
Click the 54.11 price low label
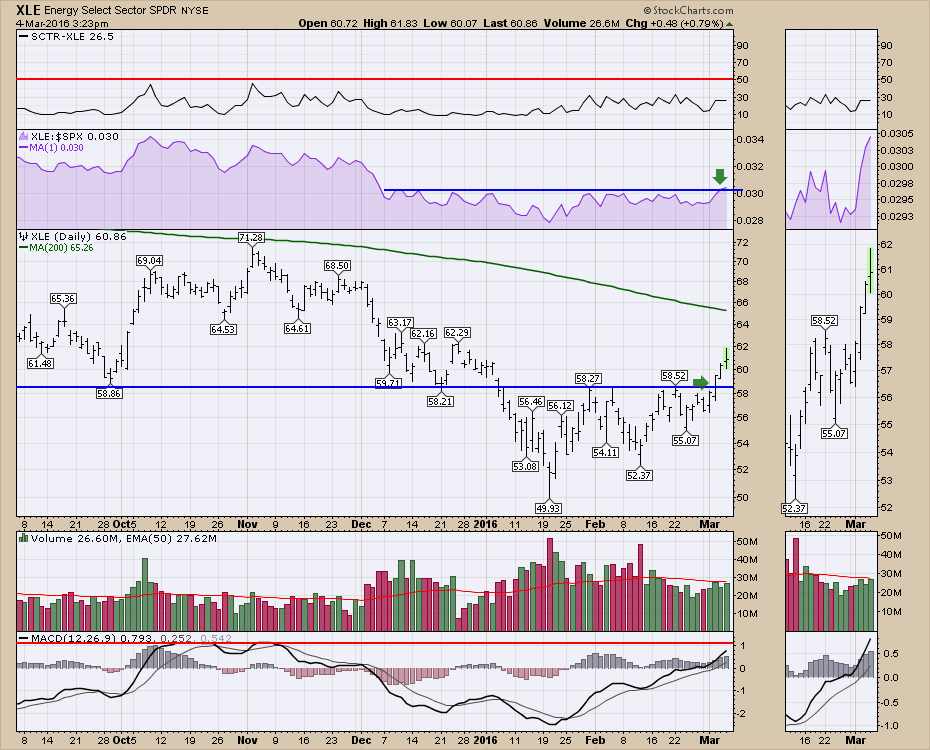(x=606, y=452)
